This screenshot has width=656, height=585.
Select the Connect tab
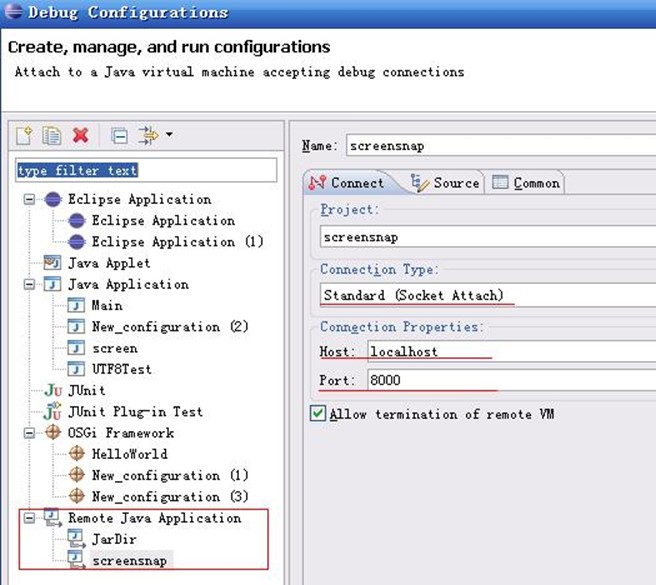[x=347, y=183]
